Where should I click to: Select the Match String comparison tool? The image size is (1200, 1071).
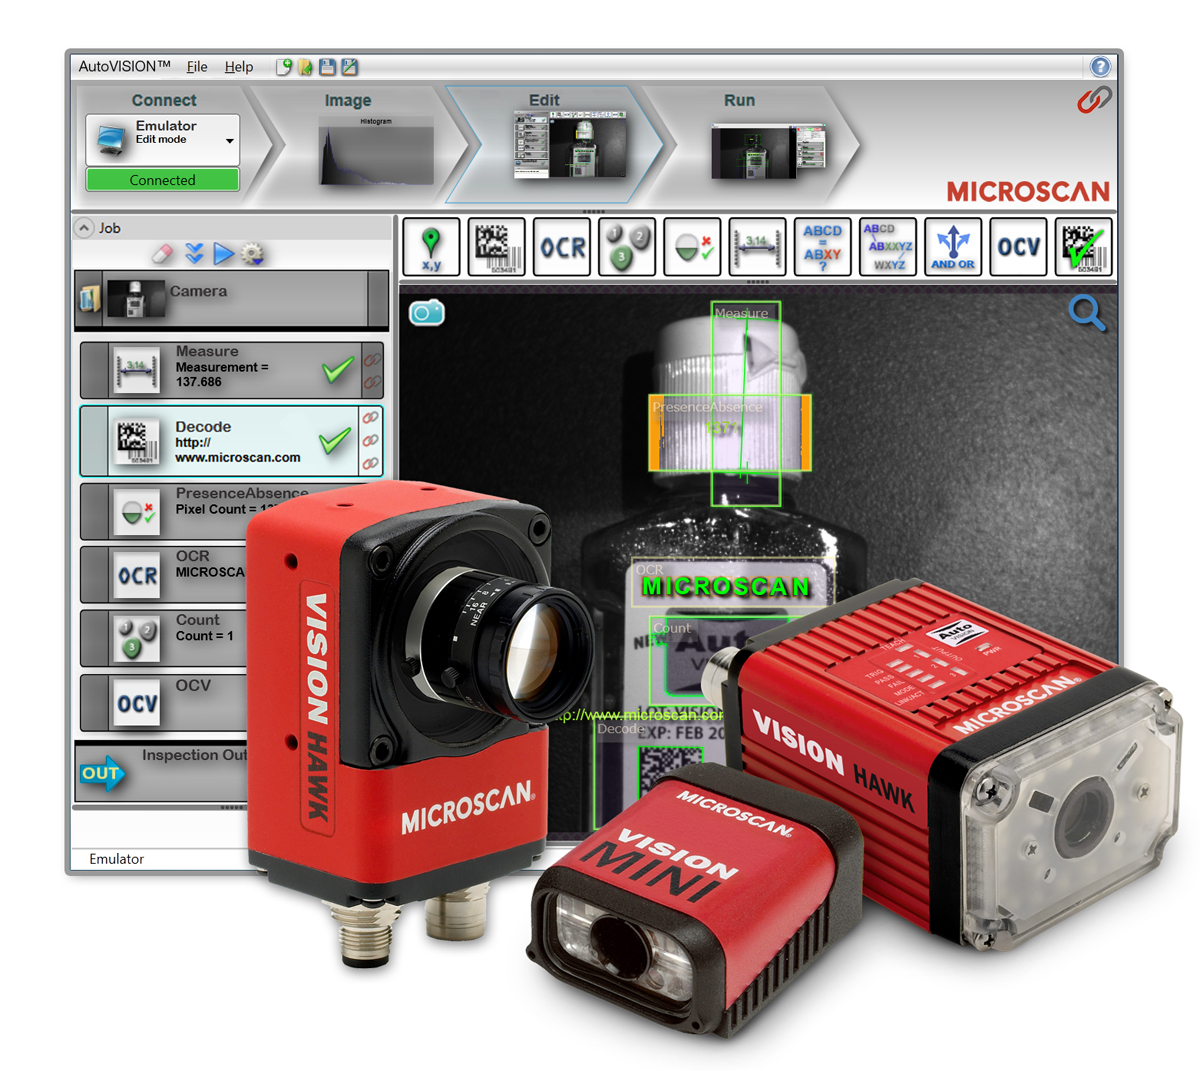pos(822,247)
